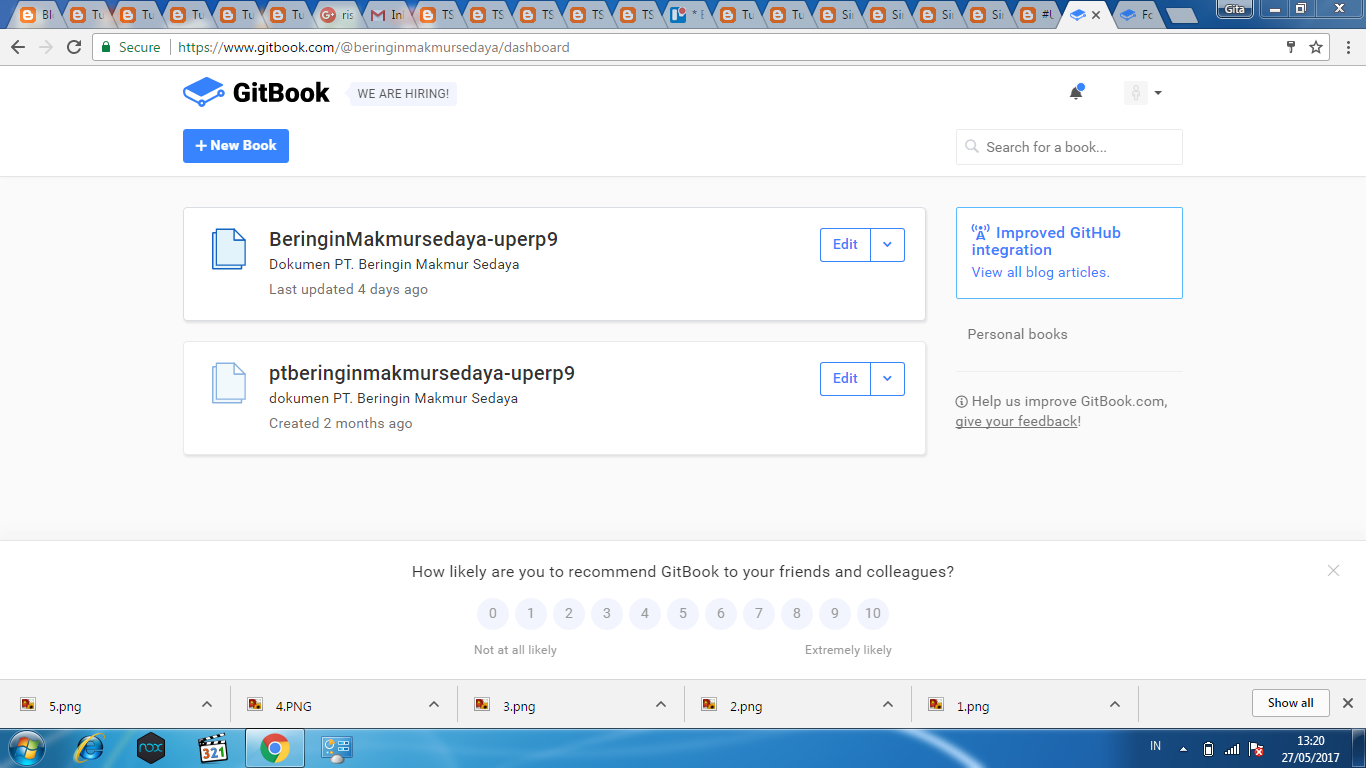Open Media Player Classic taskbar icon
The image size is (1366, 768).
tap(213, 748)
